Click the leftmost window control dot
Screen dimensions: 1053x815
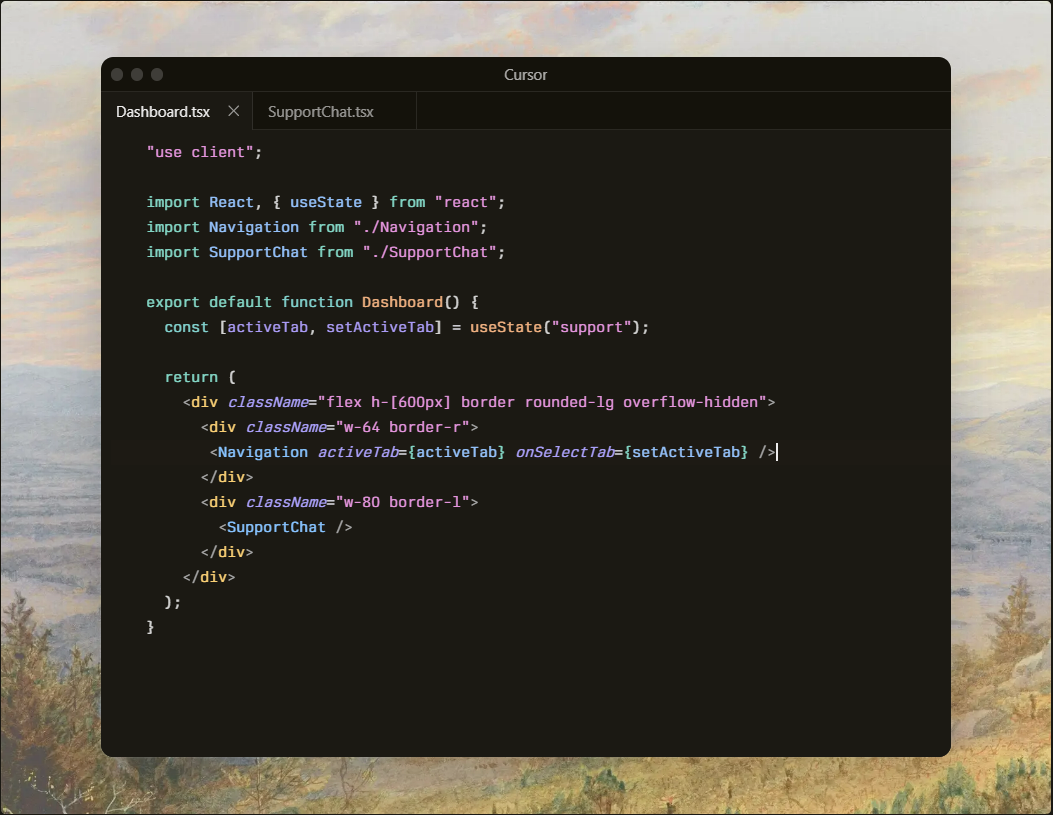[117, 75]
